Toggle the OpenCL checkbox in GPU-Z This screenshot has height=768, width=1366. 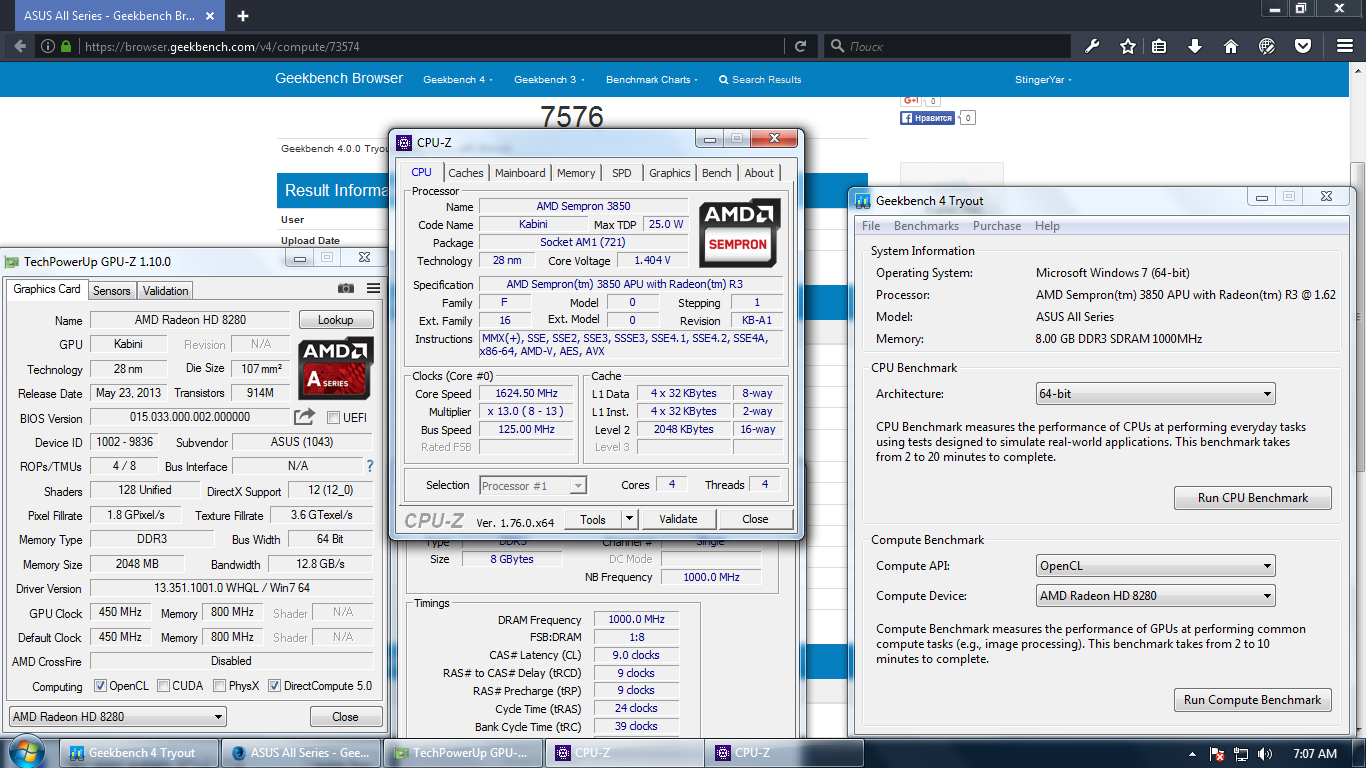point(100,686)
